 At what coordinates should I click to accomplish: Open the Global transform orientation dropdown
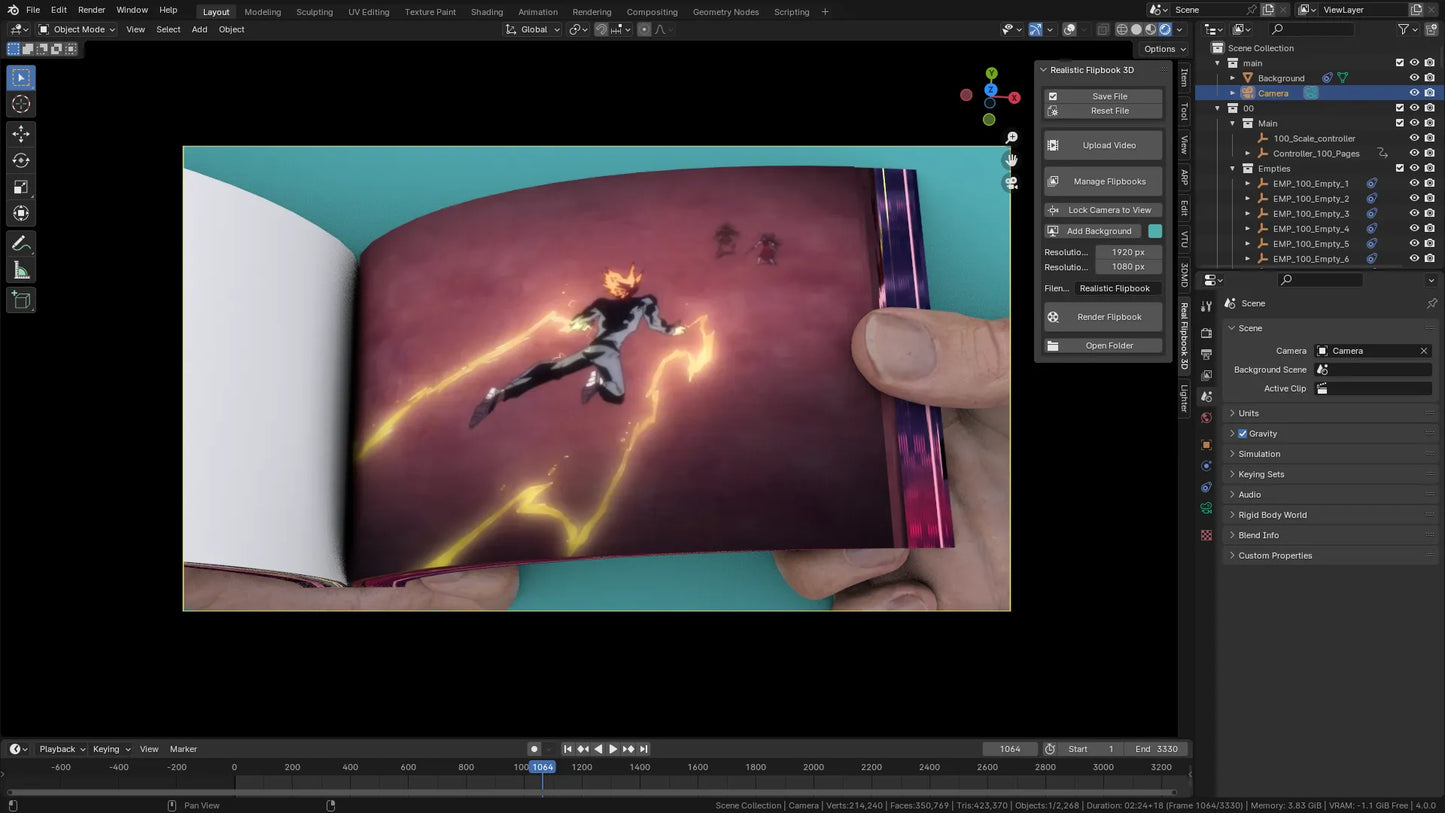pyautogui.click(x=532, y=29)
